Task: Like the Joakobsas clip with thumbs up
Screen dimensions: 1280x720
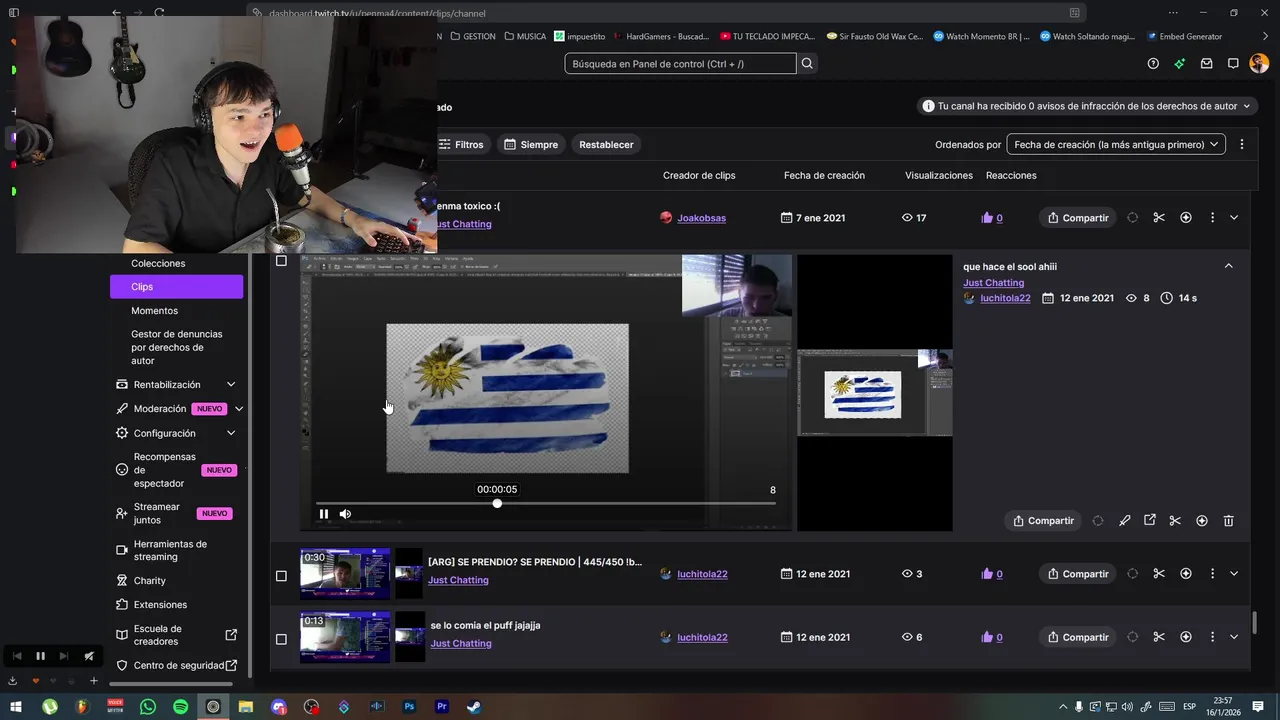Action: 987,218
